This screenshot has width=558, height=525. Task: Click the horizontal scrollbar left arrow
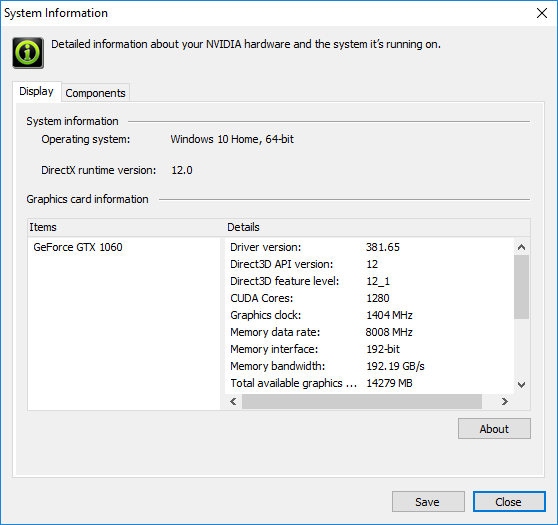[x=233, y=401]
